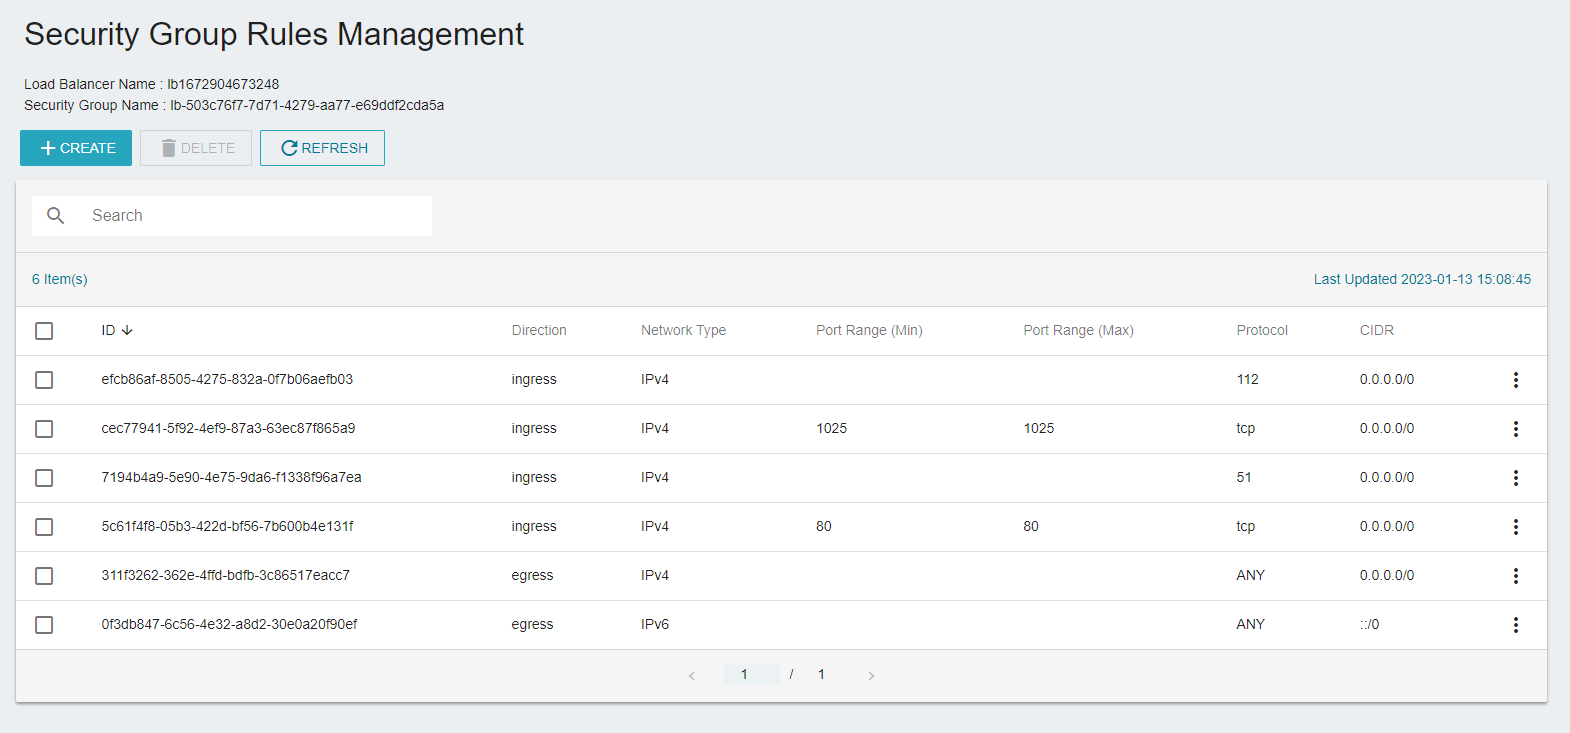
Task: Select checkbox for rule 0f3db847-6c56-4e32
Action: coord(44,625)
